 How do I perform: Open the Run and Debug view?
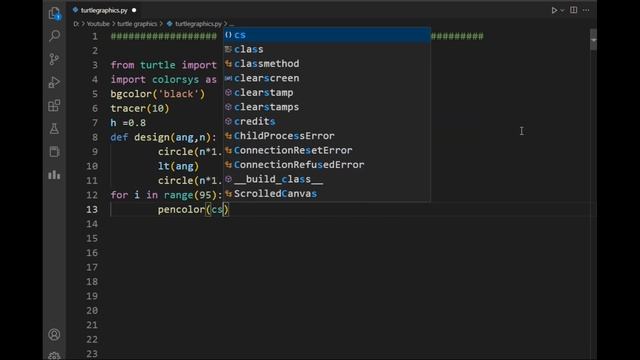pos(54,82)
